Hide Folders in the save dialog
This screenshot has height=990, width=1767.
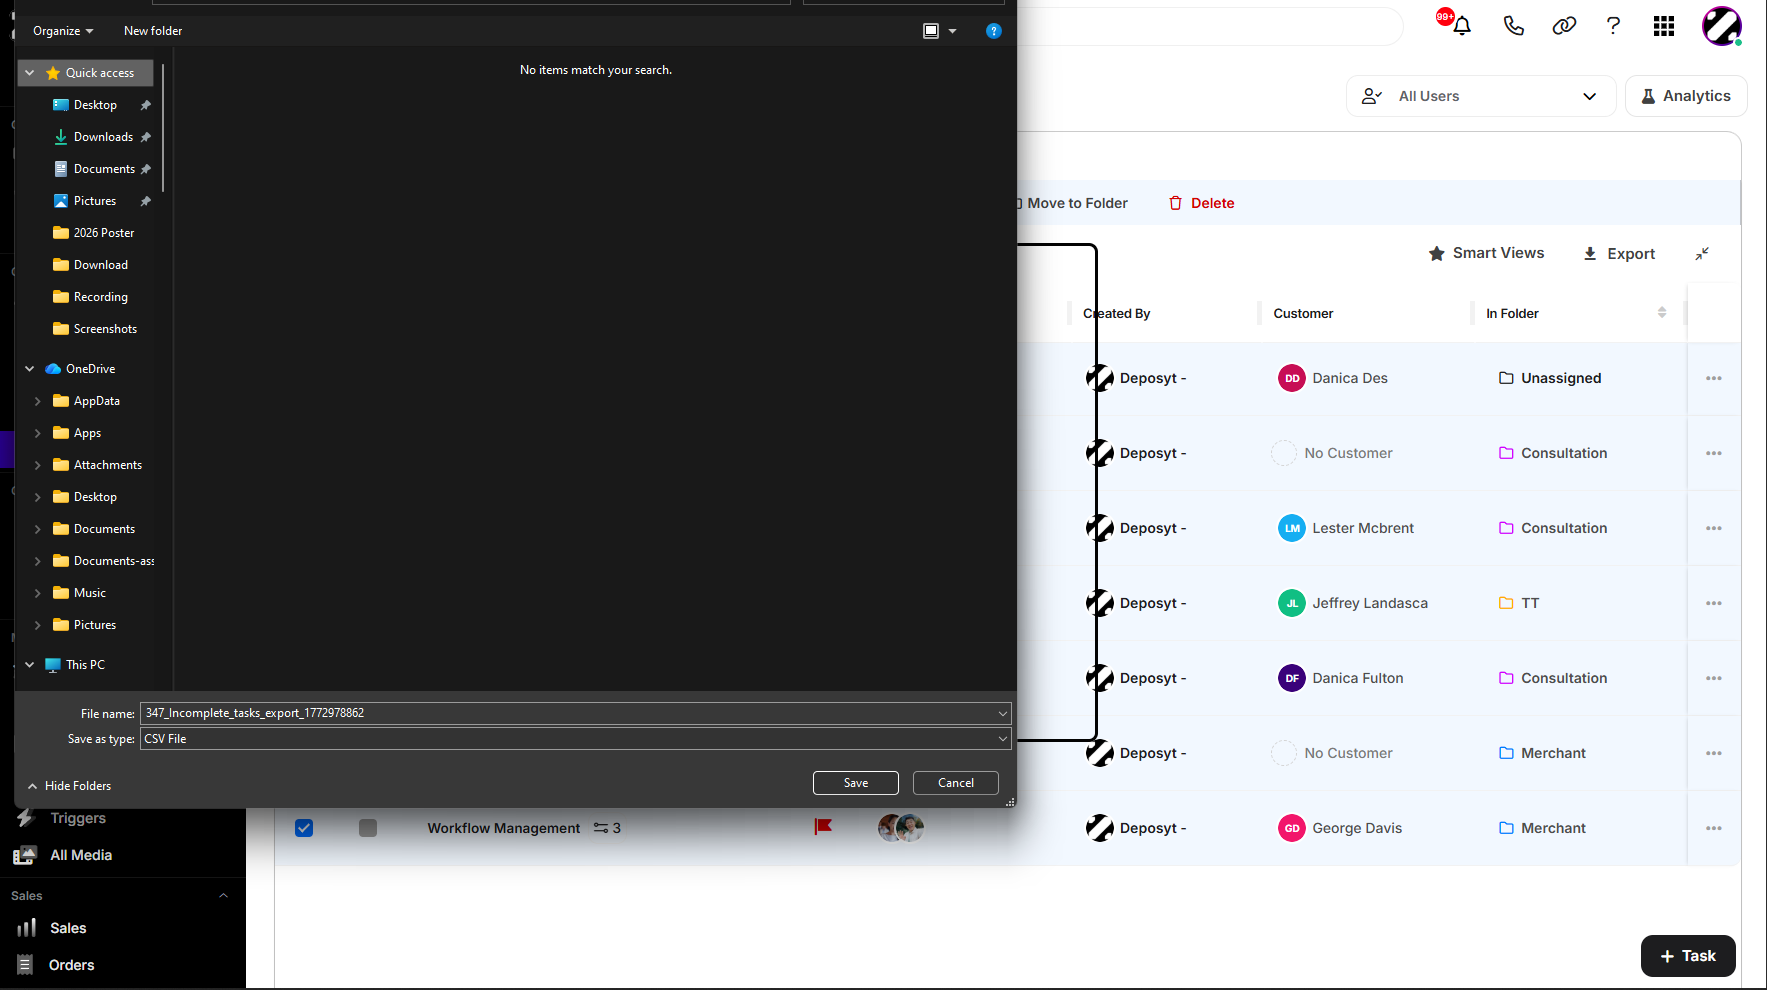pos(69,786)
